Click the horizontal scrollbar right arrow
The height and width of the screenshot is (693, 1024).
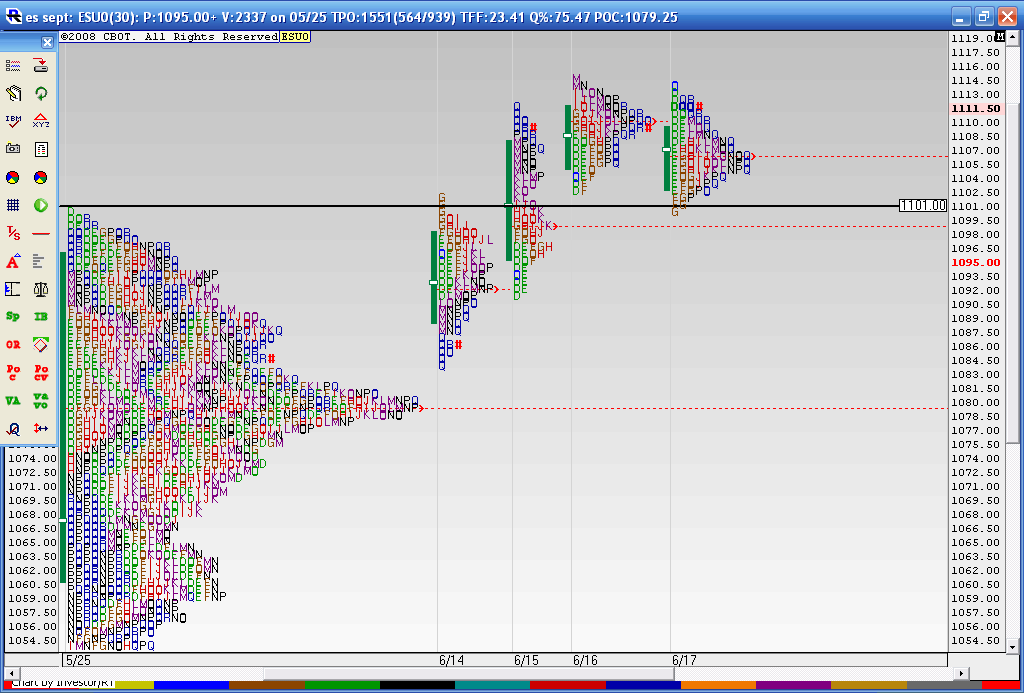tap(960, 673)
